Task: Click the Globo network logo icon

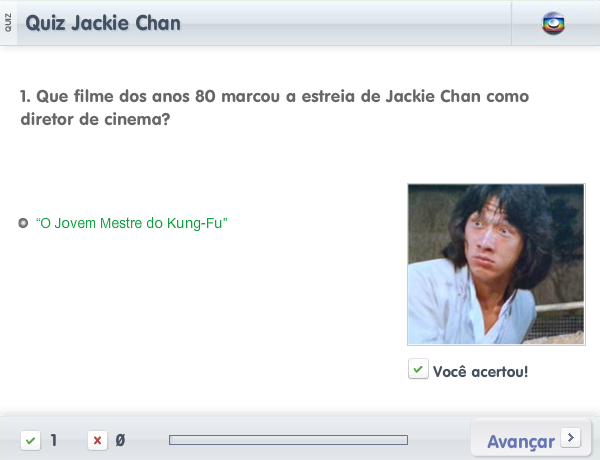Action: [553, 24]
